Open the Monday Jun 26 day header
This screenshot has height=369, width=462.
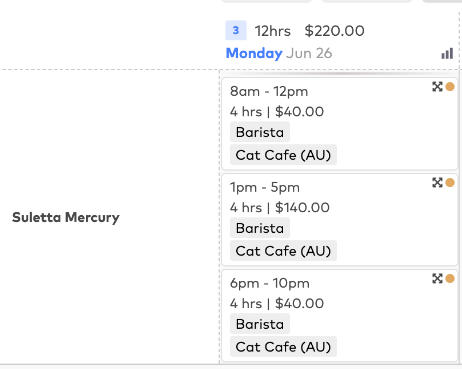coord(279,53)
